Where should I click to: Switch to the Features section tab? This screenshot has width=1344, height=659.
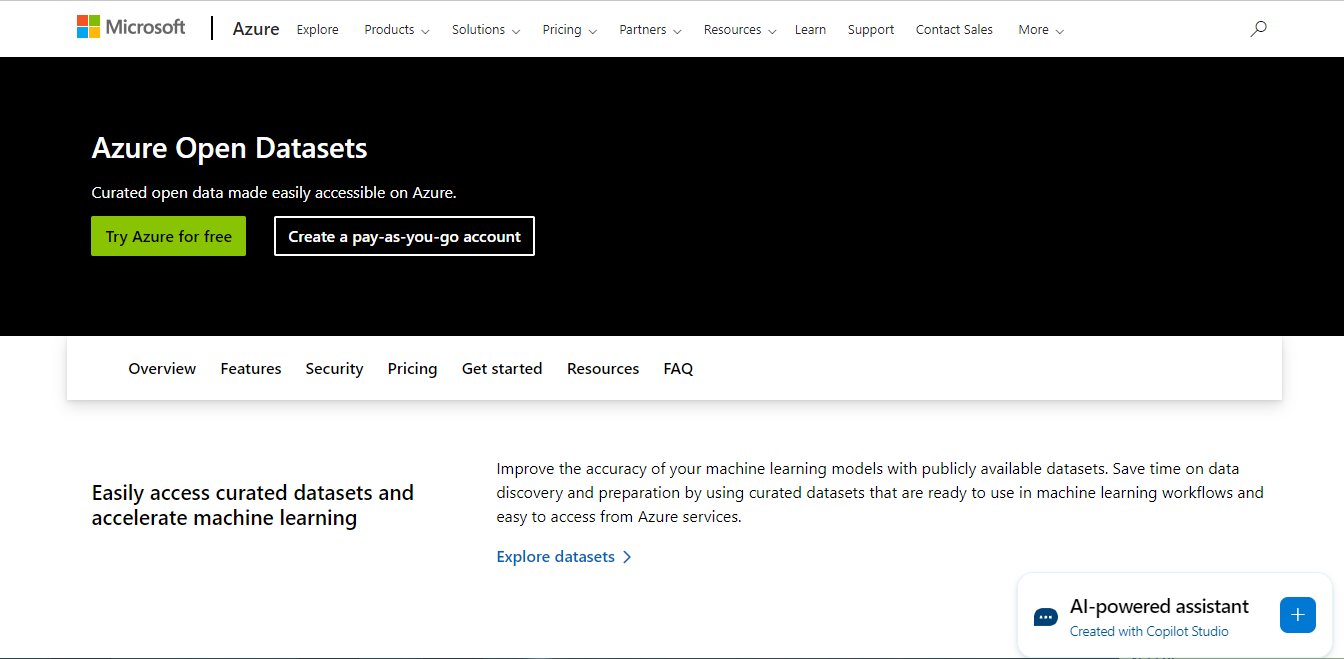point(251,369)
